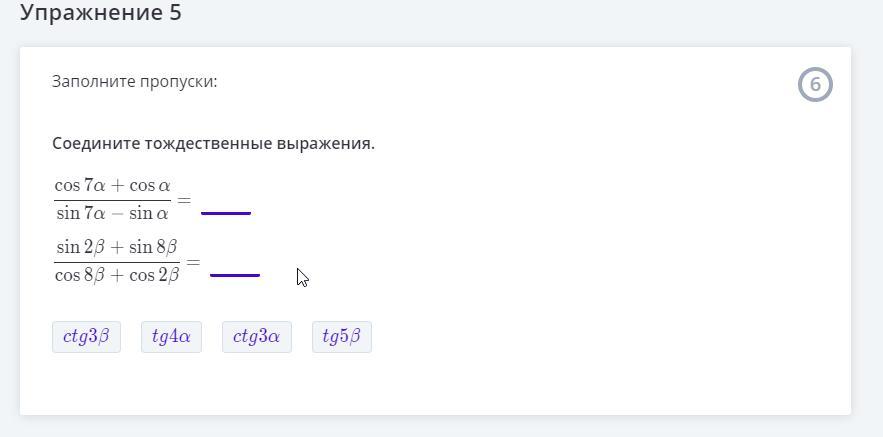This screenshot has height=437, width=883.
Task: Click the denominator sin 7α − sin α
Action: (x=112, y=213)
